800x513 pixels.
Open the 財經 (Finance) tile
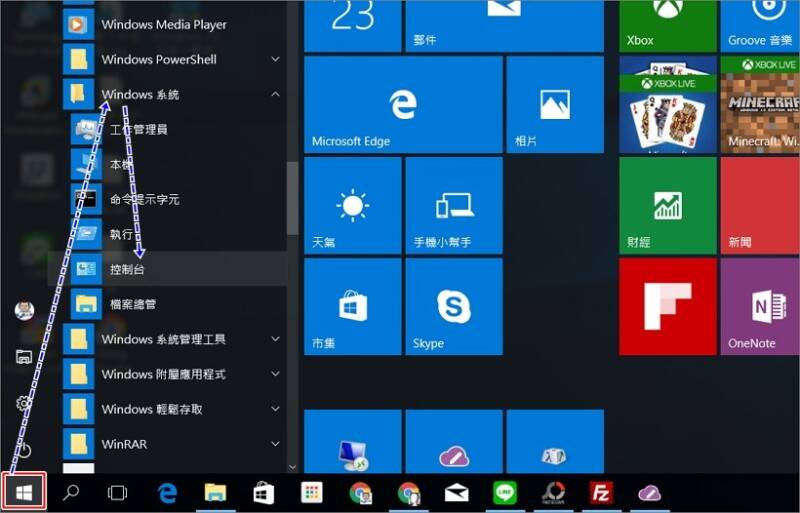pyautogui.click(x=668, y=206)
